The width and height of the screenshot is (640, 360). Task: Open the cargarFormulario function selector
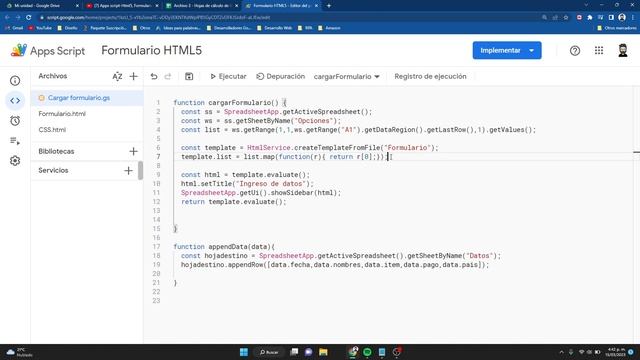[x=347, y=76]
